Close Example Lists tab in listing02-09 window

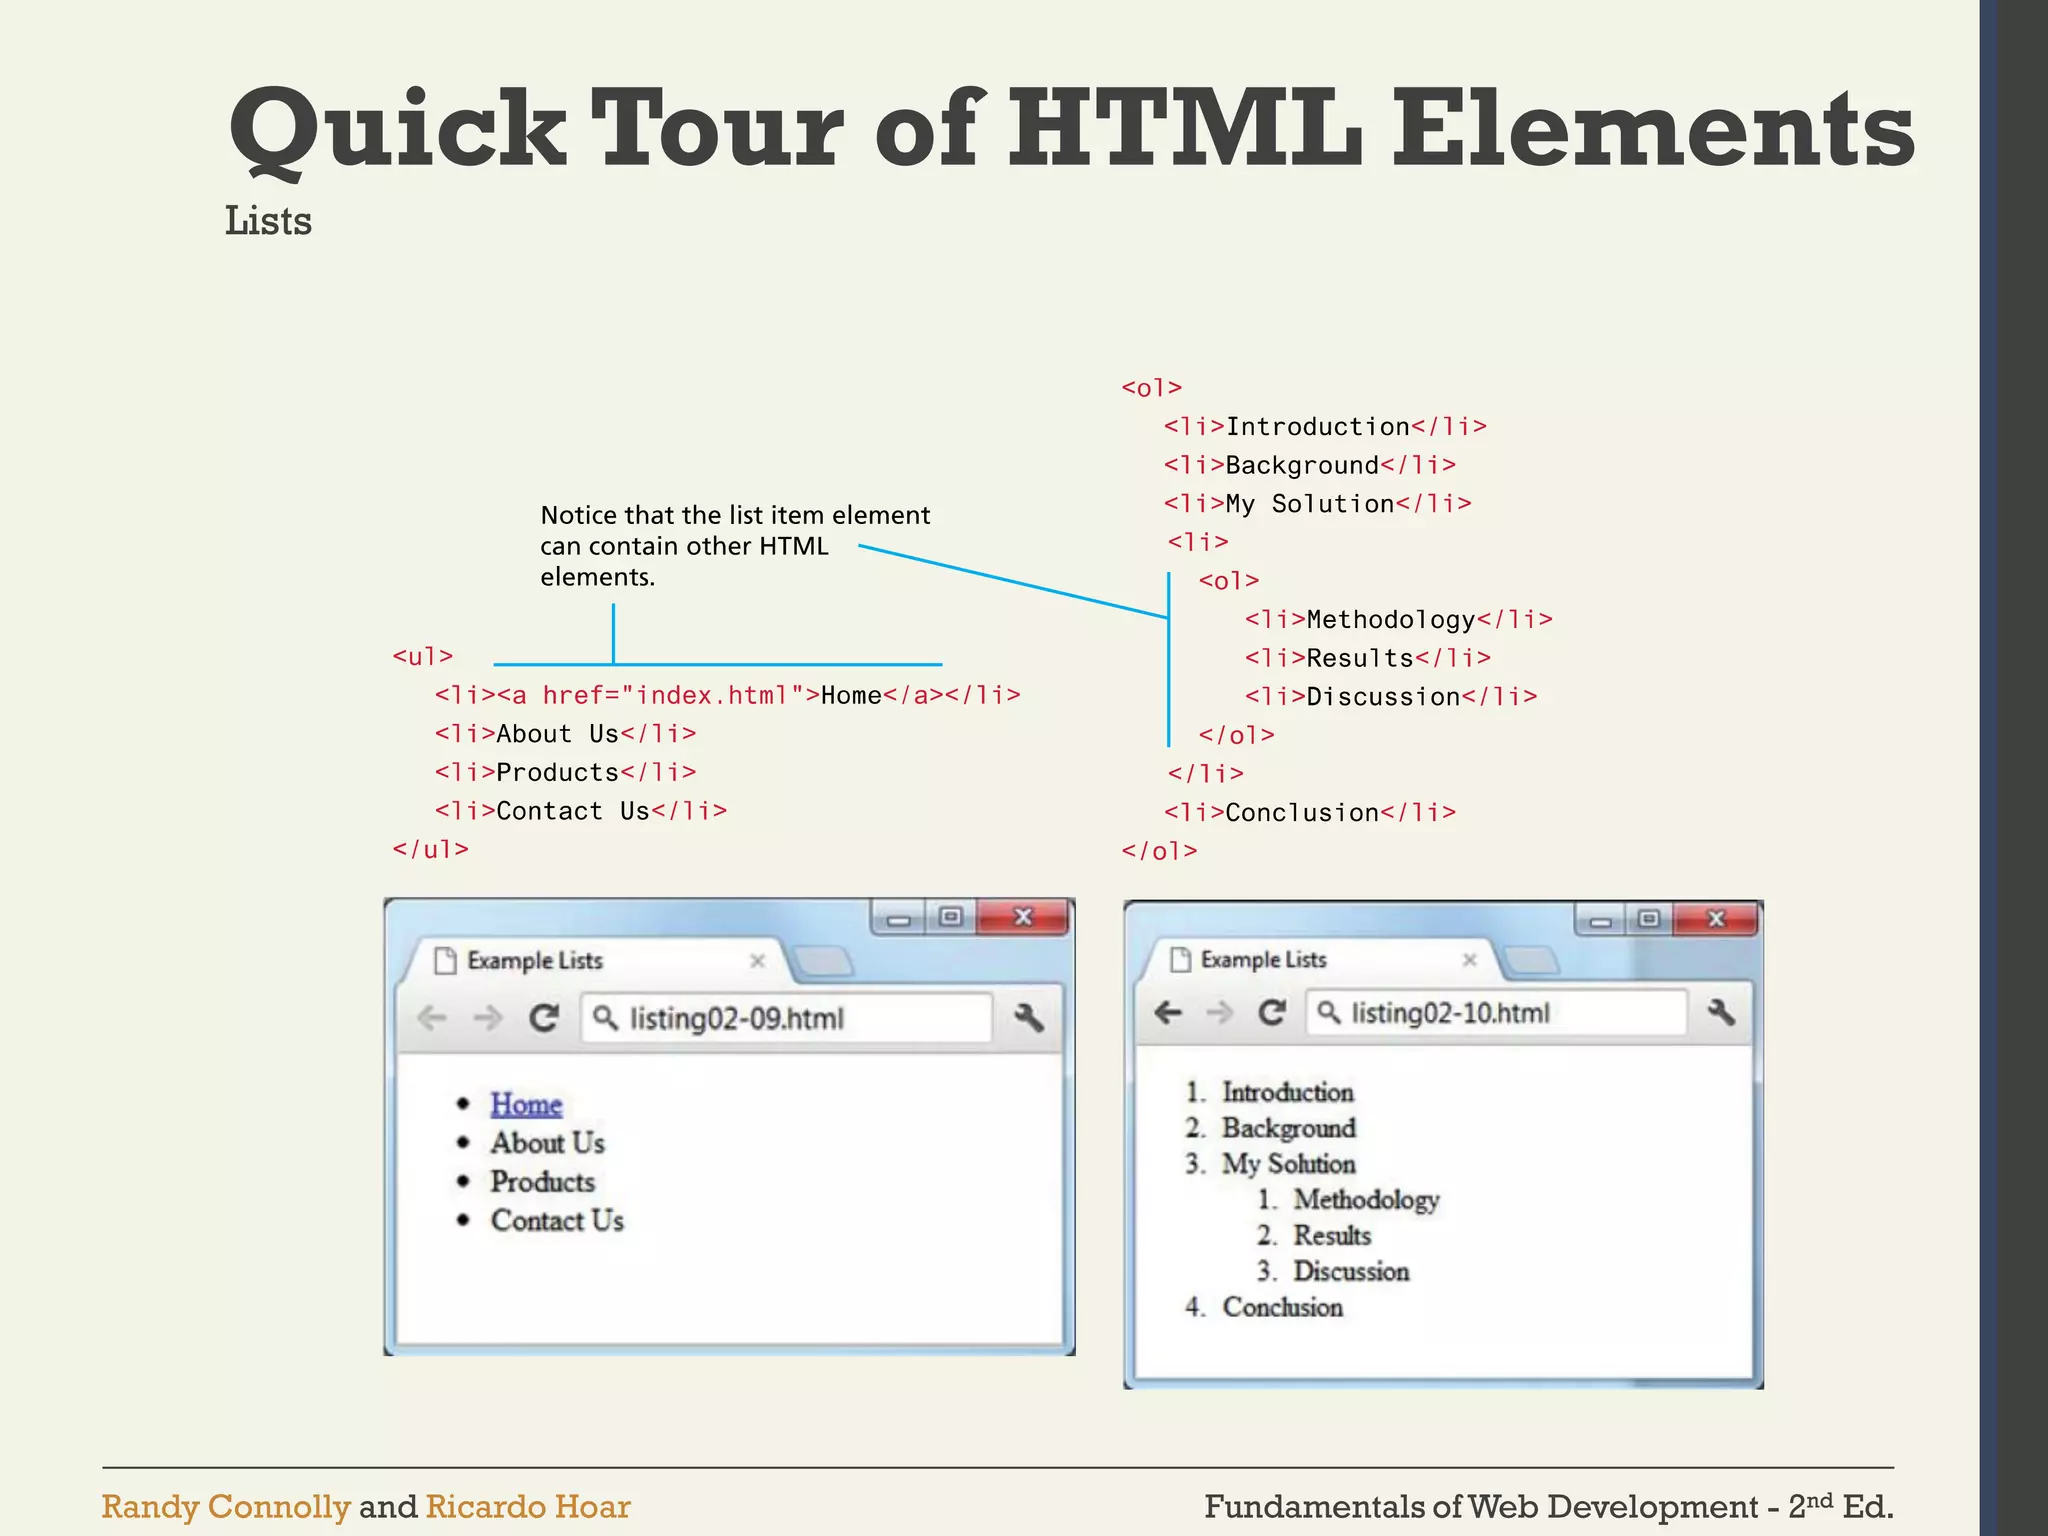pos(757,960)
